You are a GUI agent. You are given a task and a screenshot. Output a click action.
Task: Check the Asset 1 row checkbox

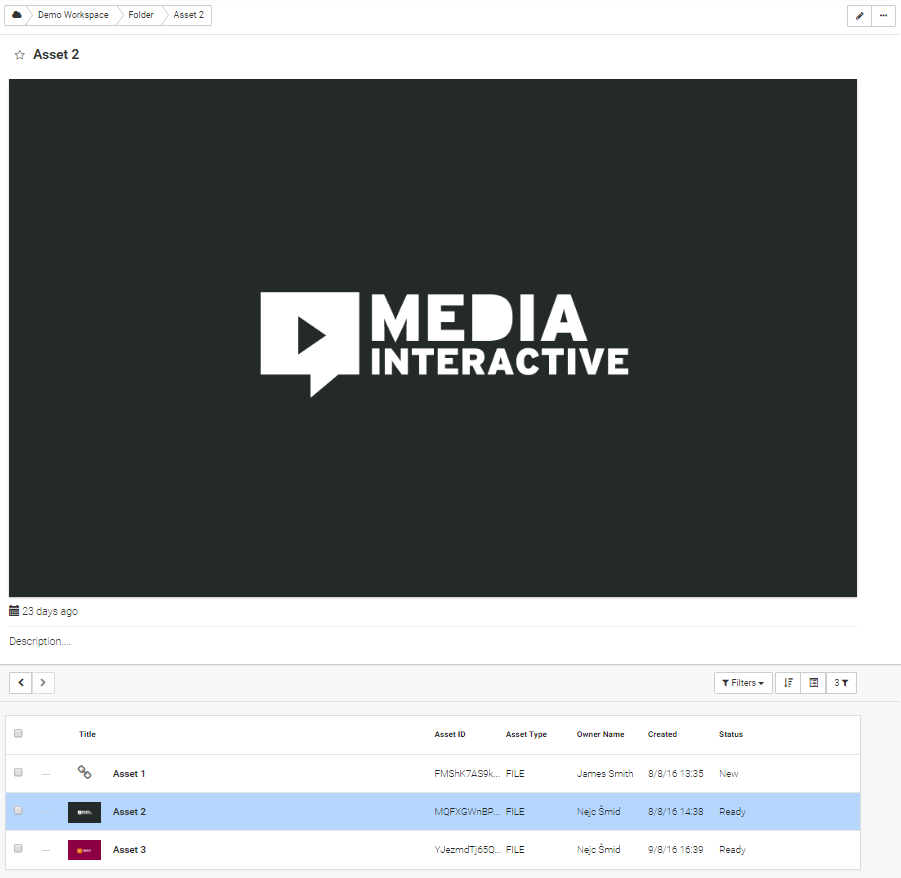(18, 772)
